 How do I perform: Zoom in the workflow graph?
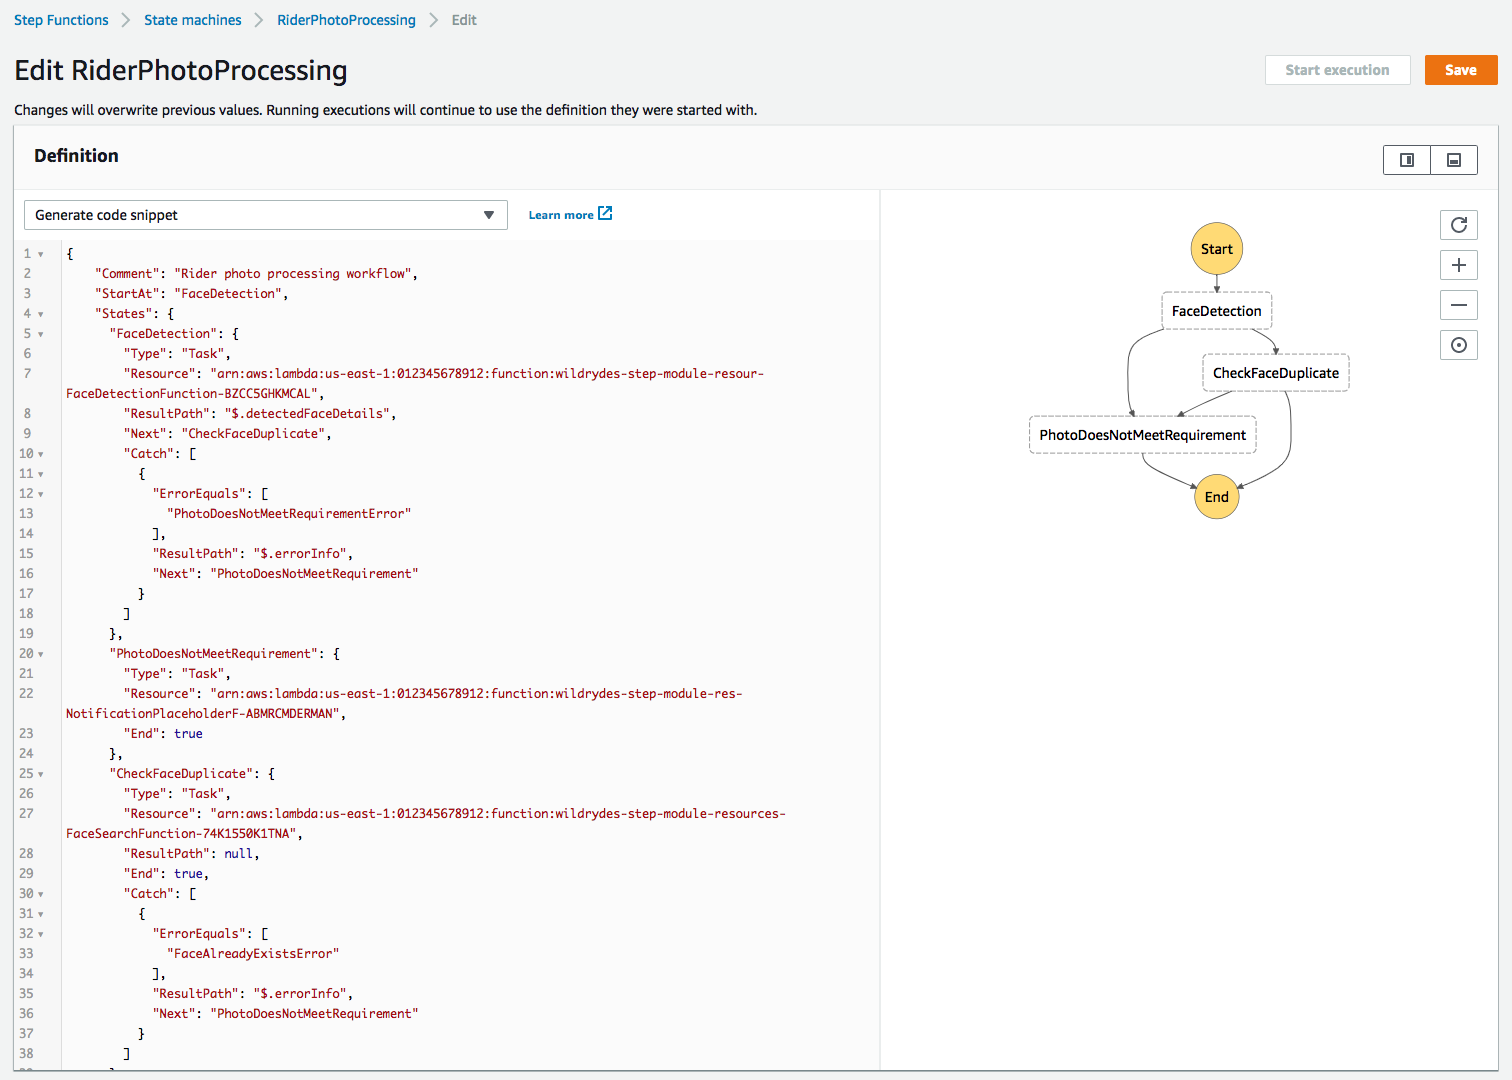coord(1459,265)
